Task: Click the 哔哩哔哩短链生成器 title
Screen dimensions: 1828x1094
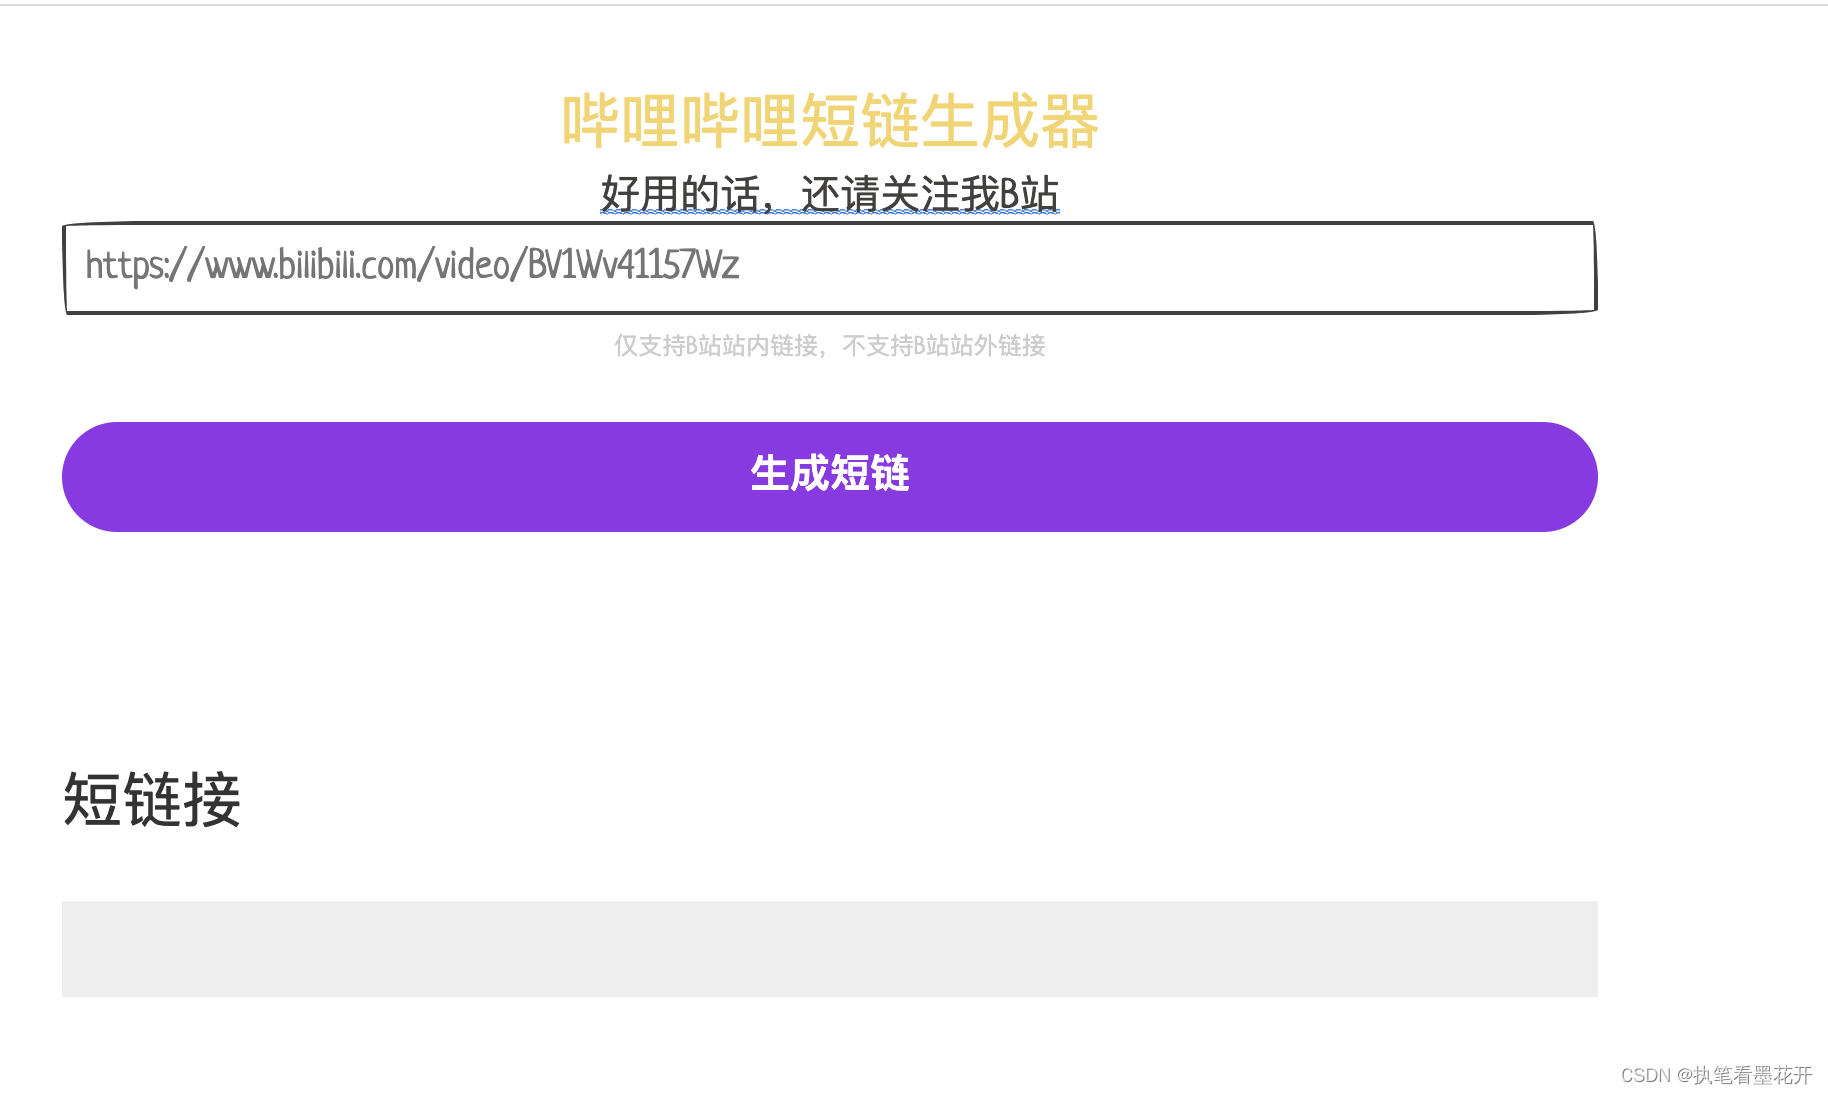Action: (830, 121)
